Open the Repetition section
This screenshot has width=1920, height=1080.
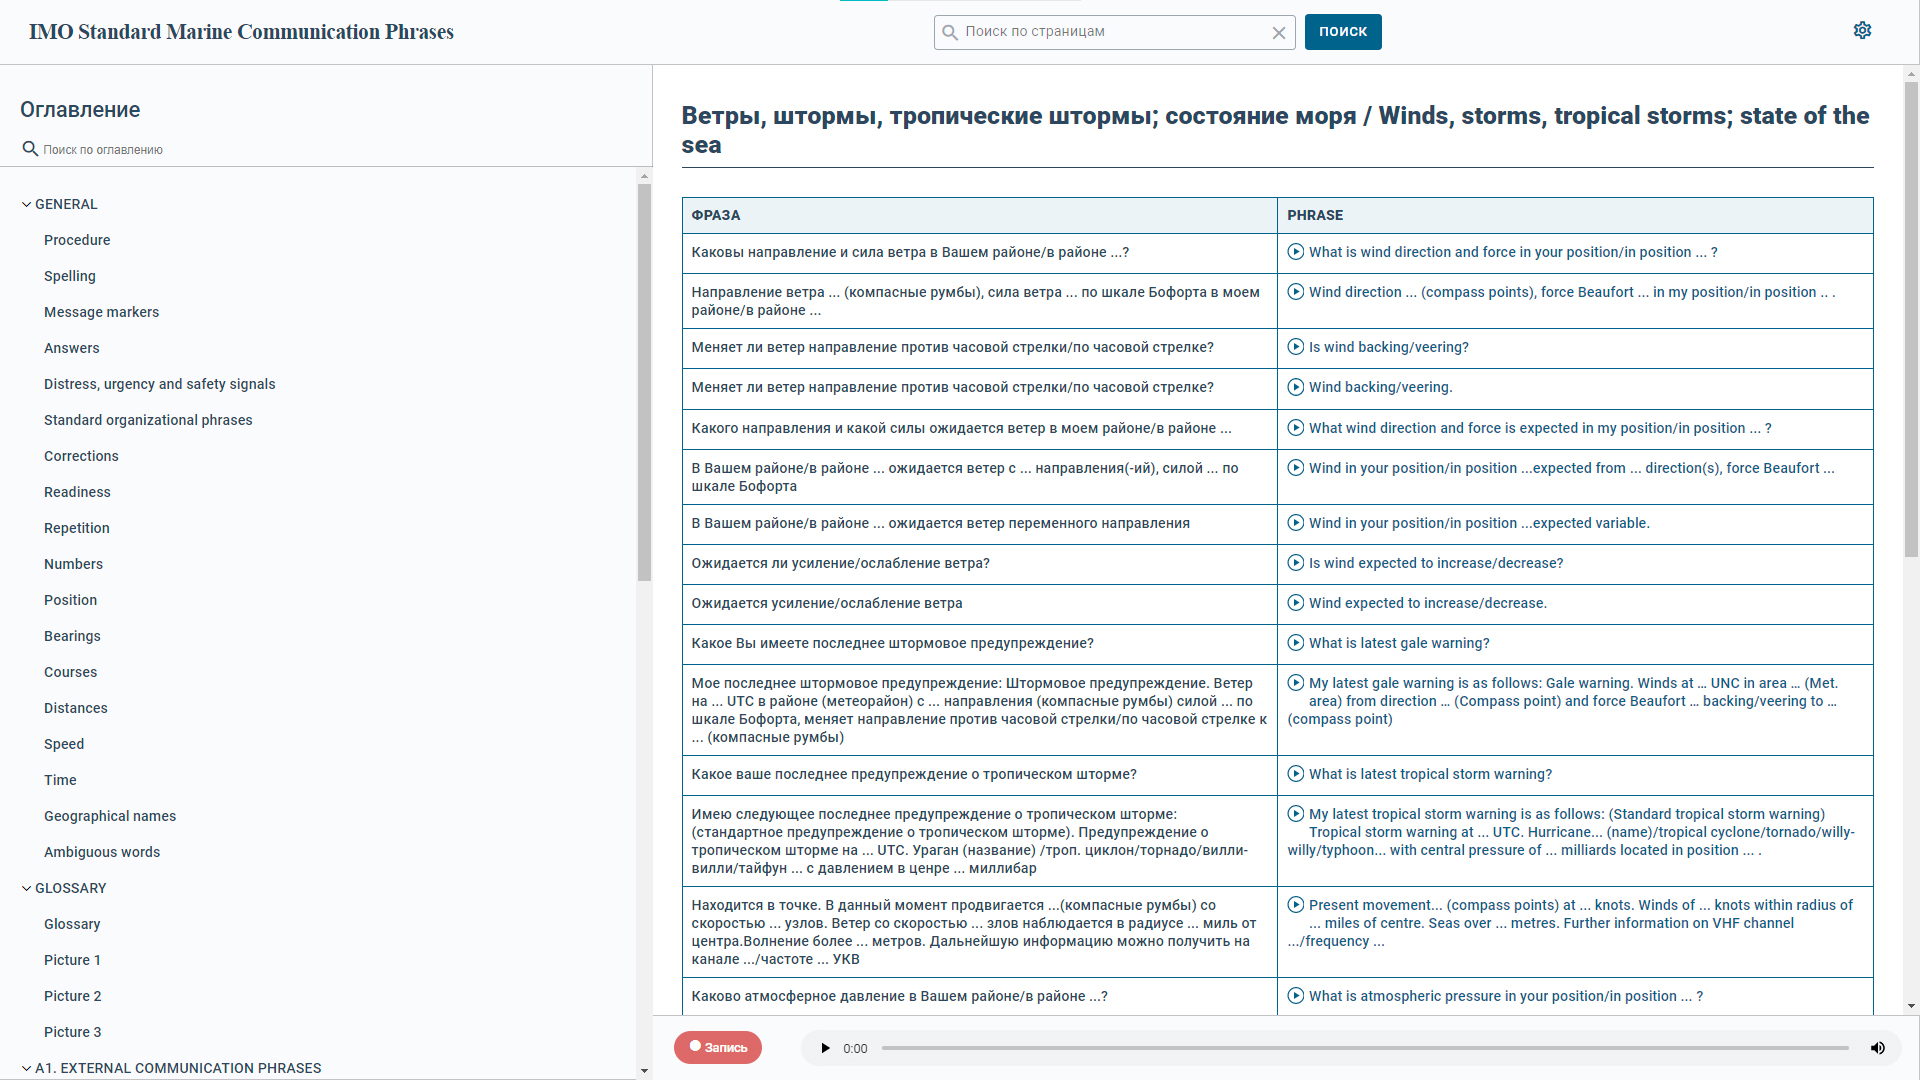click(x=77, y=528)
